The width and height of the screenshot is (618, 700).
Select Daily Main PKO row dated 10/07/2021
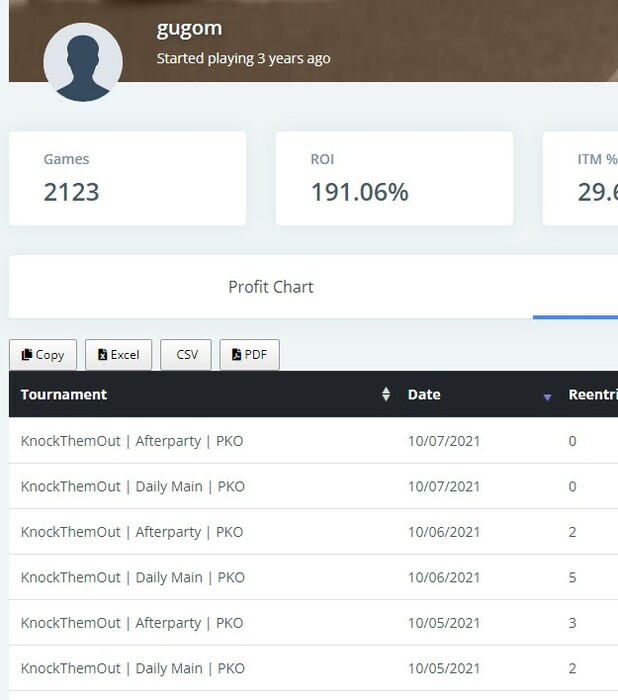click(132, 487)
